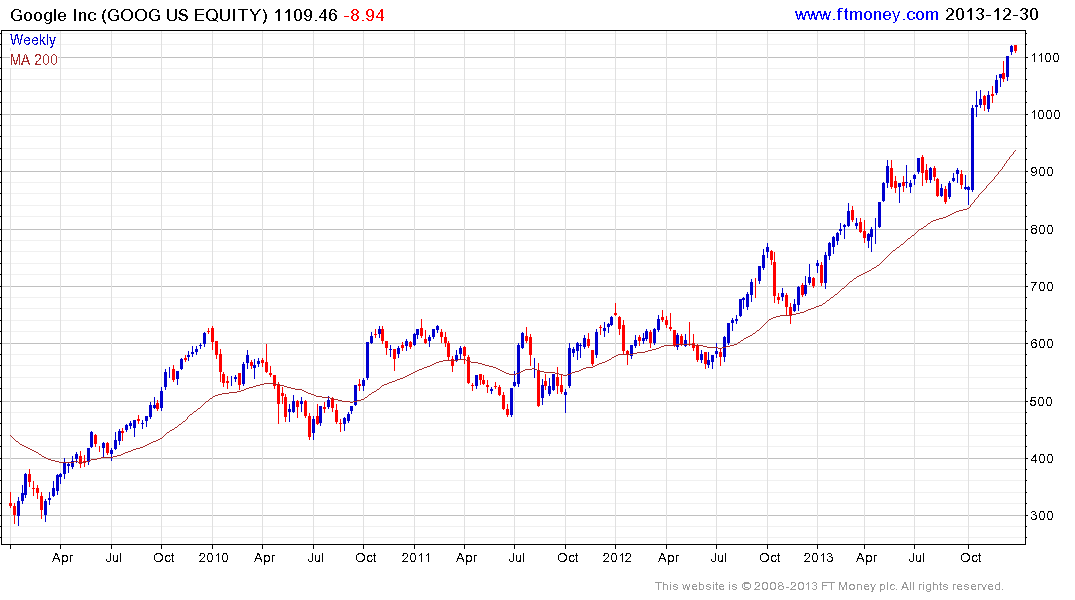Click the 2011 year label on time axis
This screenshot has width=1075, height=600.
click(x=415, y=557)
